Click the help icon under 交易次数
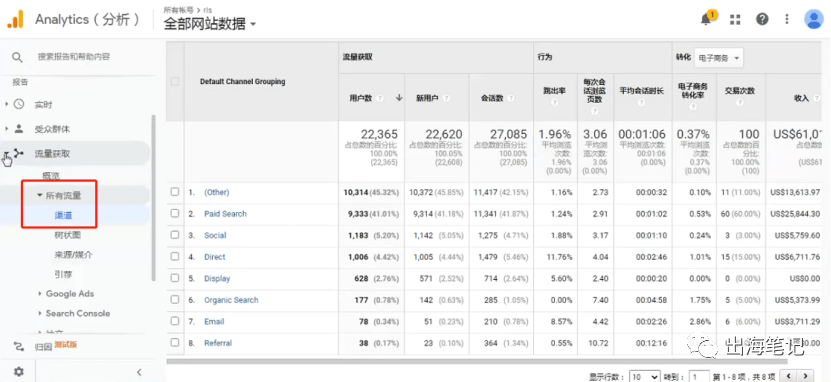The width and height of the screenshot is (831, 382). pos(739,102)
